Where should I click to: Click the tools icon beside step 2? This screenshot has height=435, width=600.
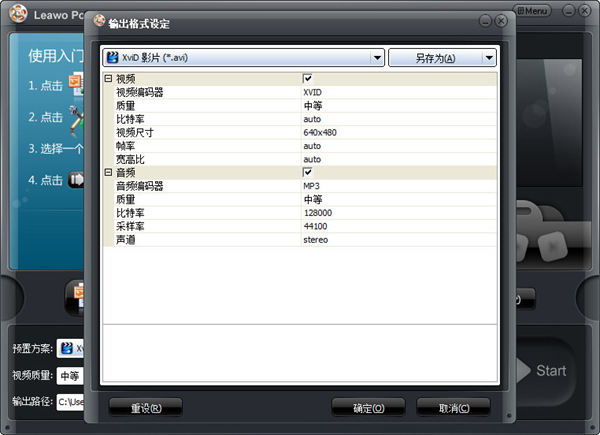(x=76, y=120)
